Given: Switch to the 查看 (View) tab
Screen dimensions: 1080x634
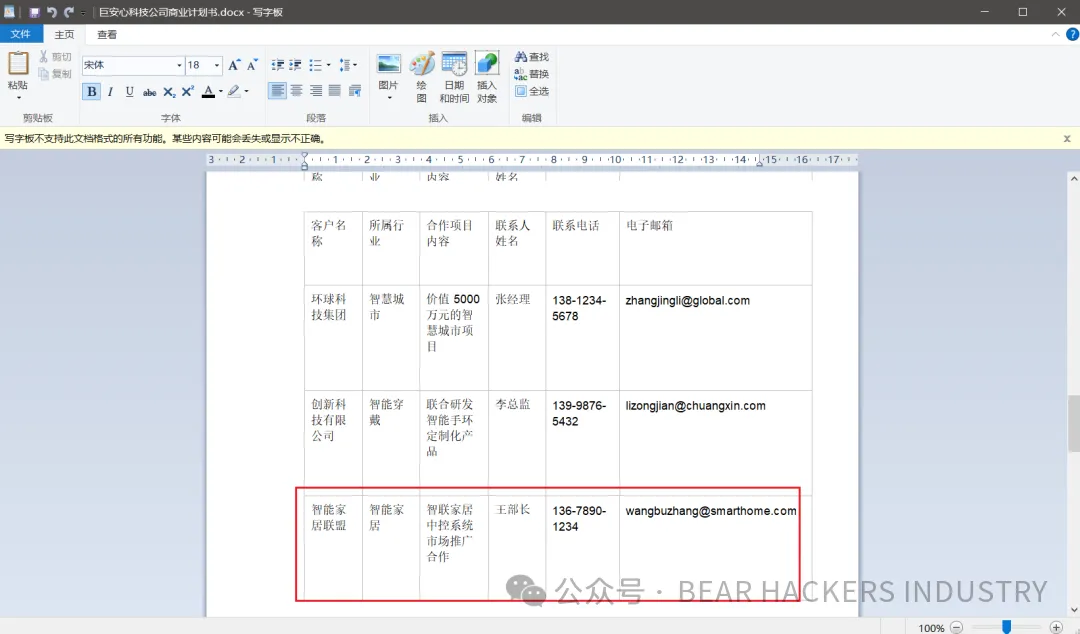Looking at the screenshot, I should point(107,34).
